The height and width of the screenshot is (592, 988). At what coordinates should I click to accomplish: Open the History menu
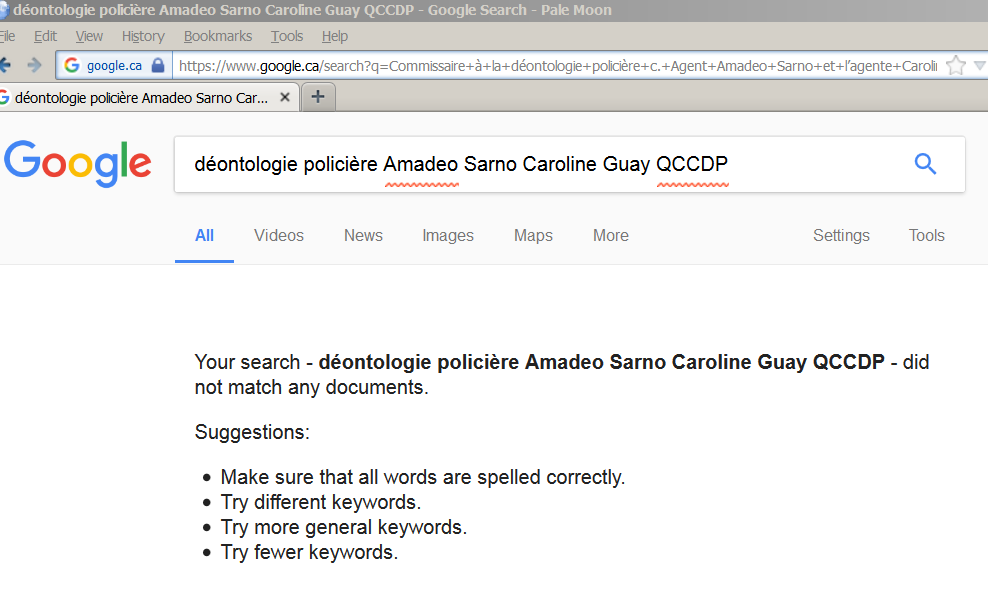point(143,36)
